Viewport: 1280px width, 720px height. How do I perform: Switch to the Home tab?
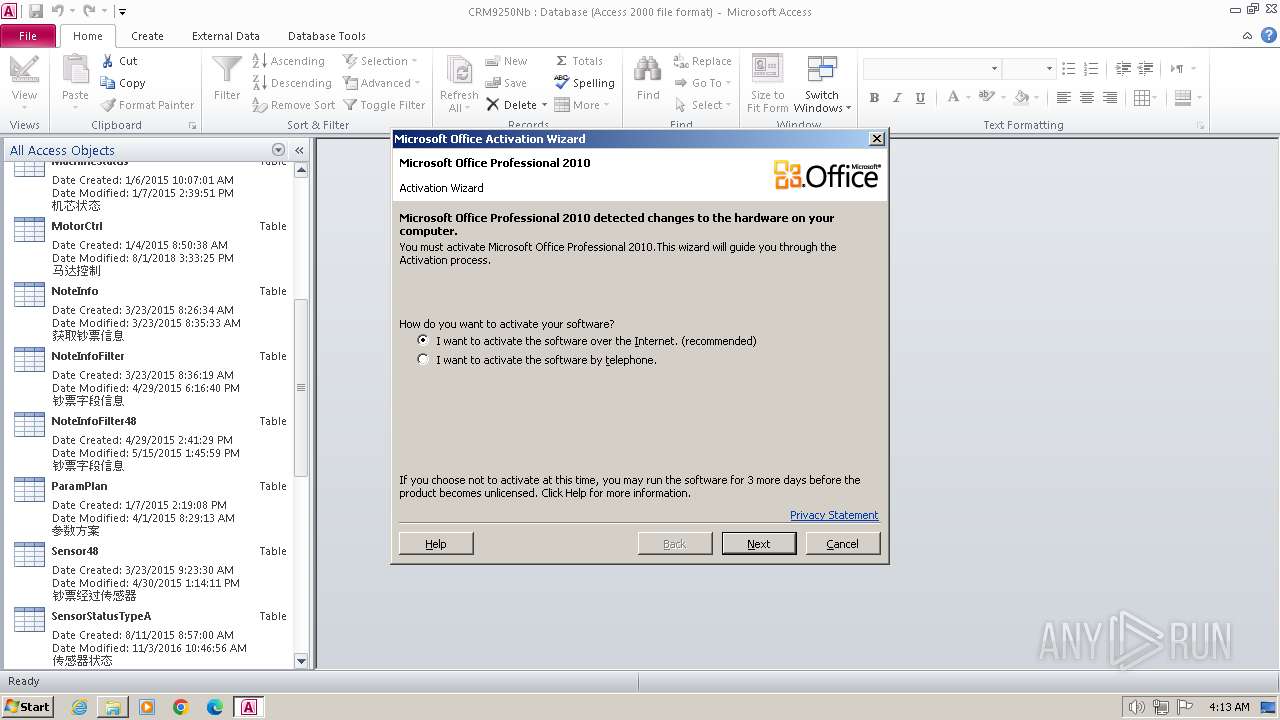87,36
